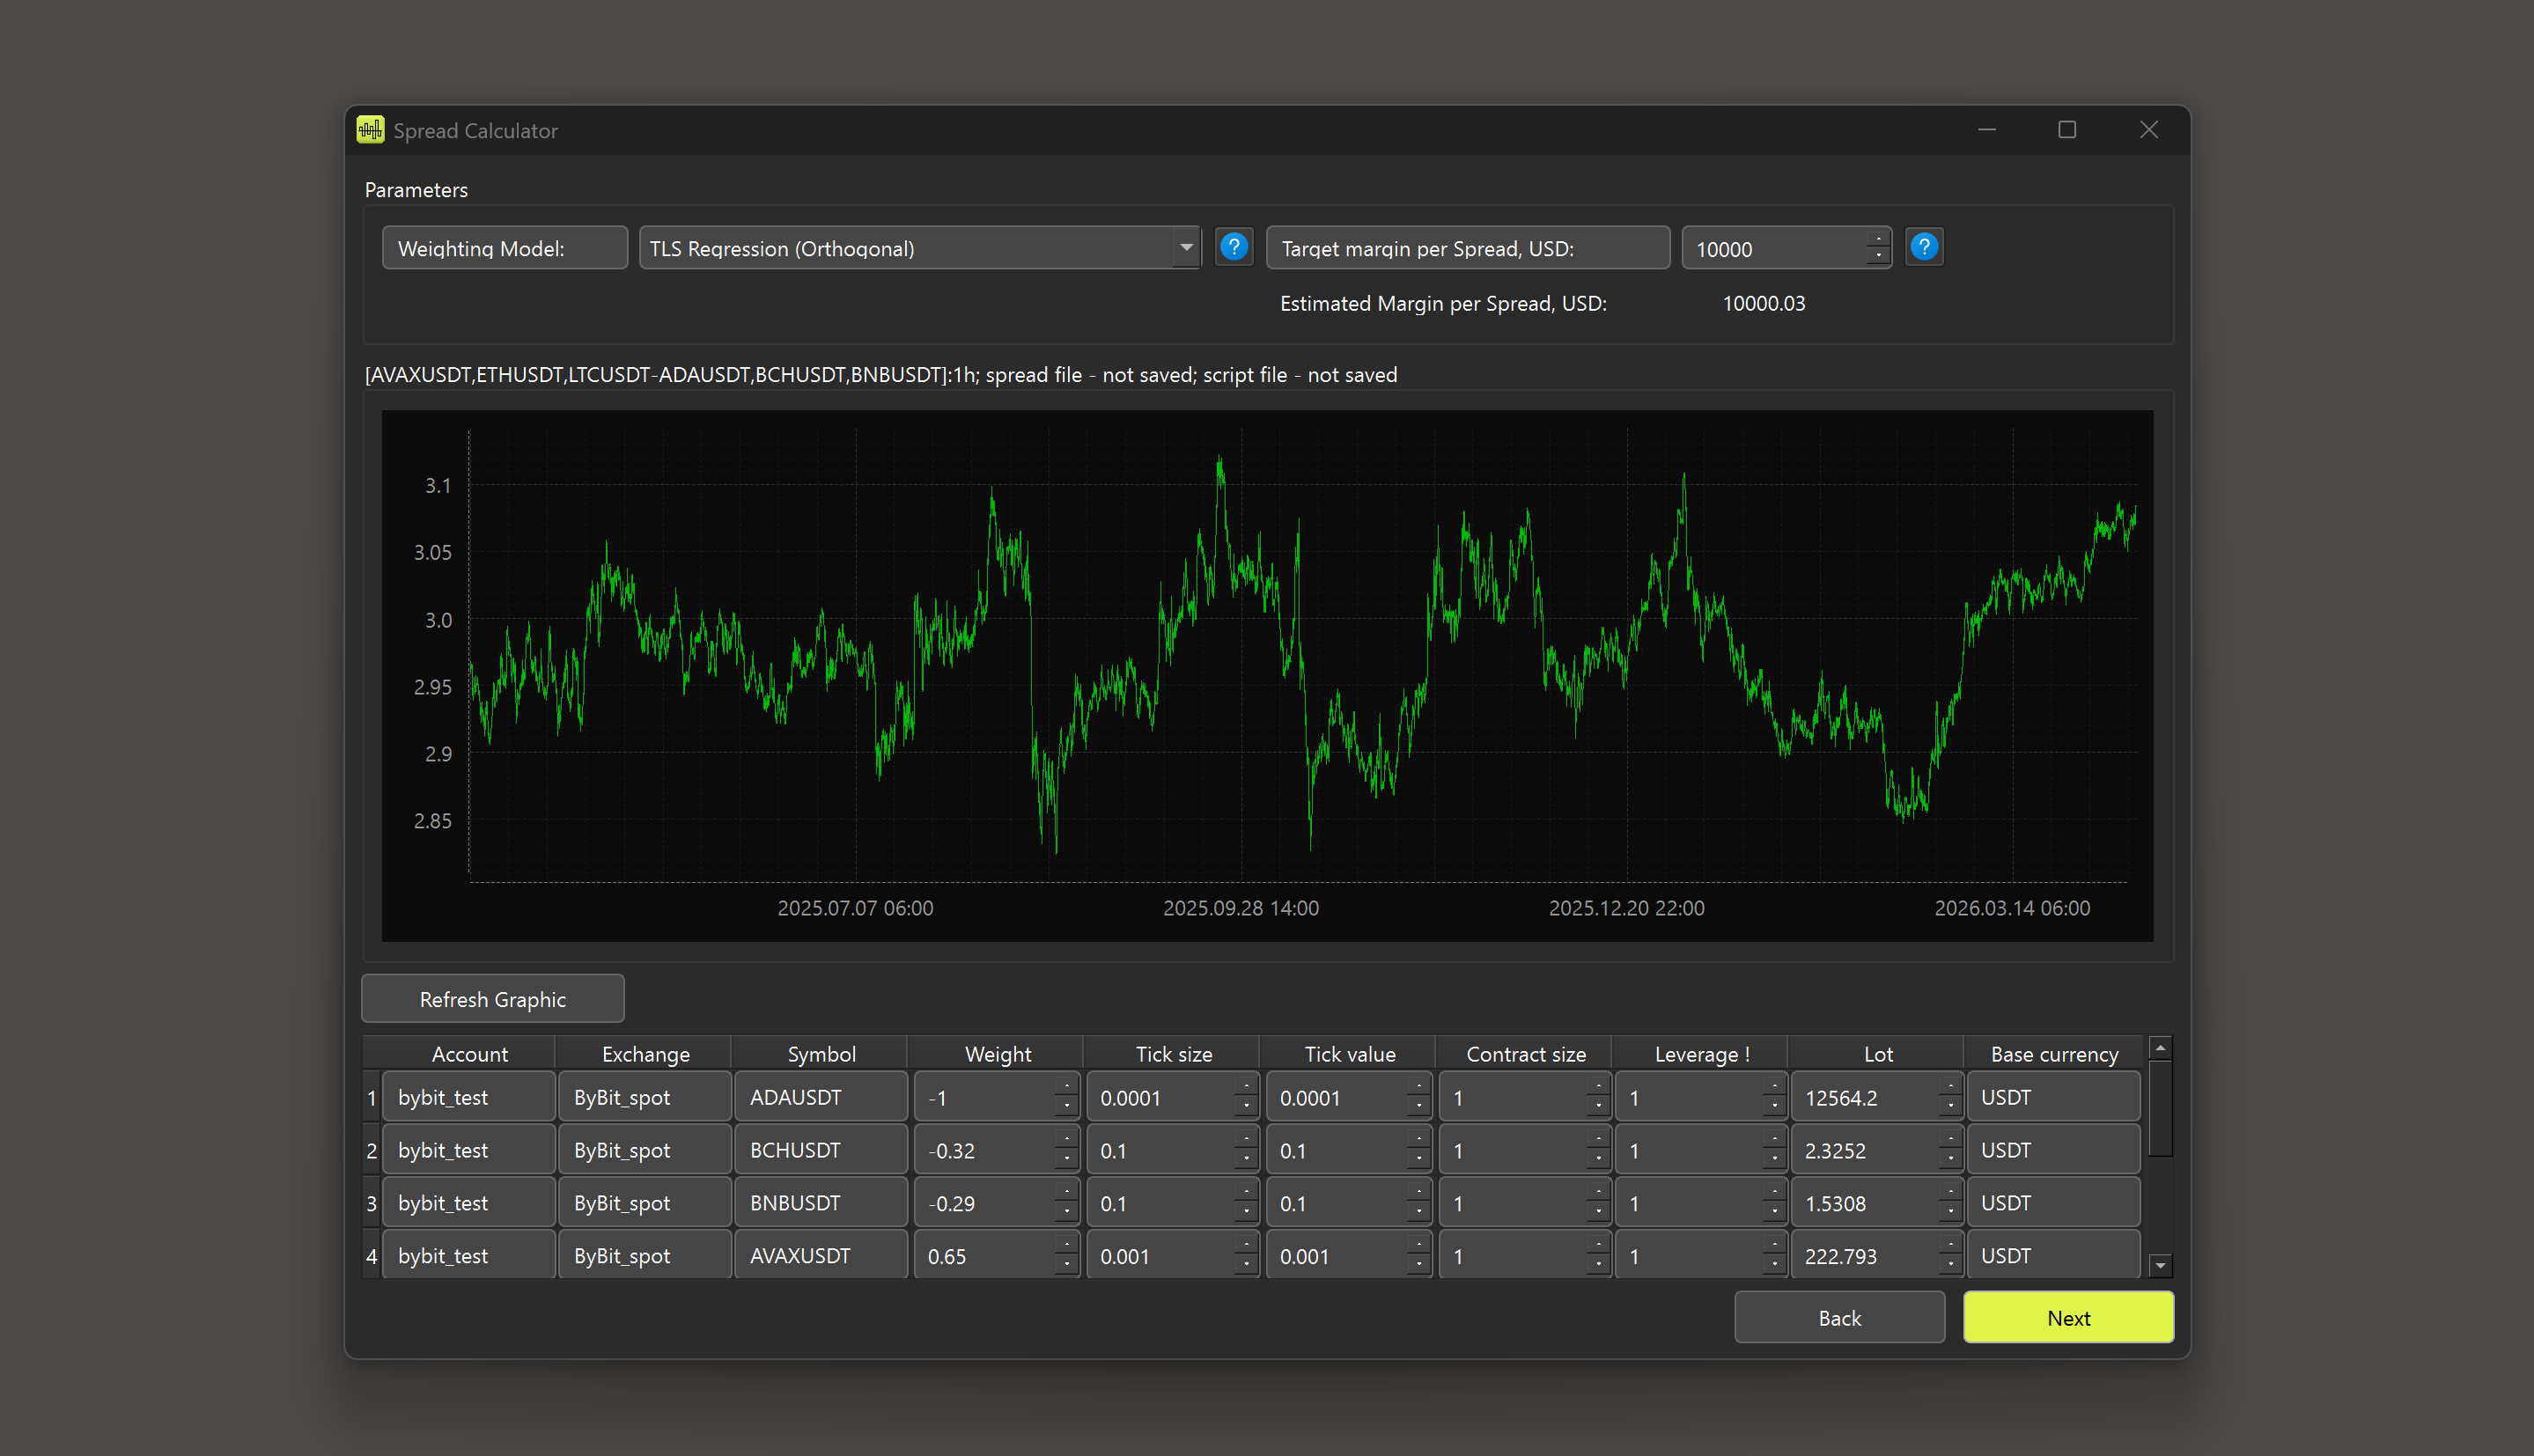
Task: Increase BCHUSDT weight with up stepper
Action: pos(1067,1141)
